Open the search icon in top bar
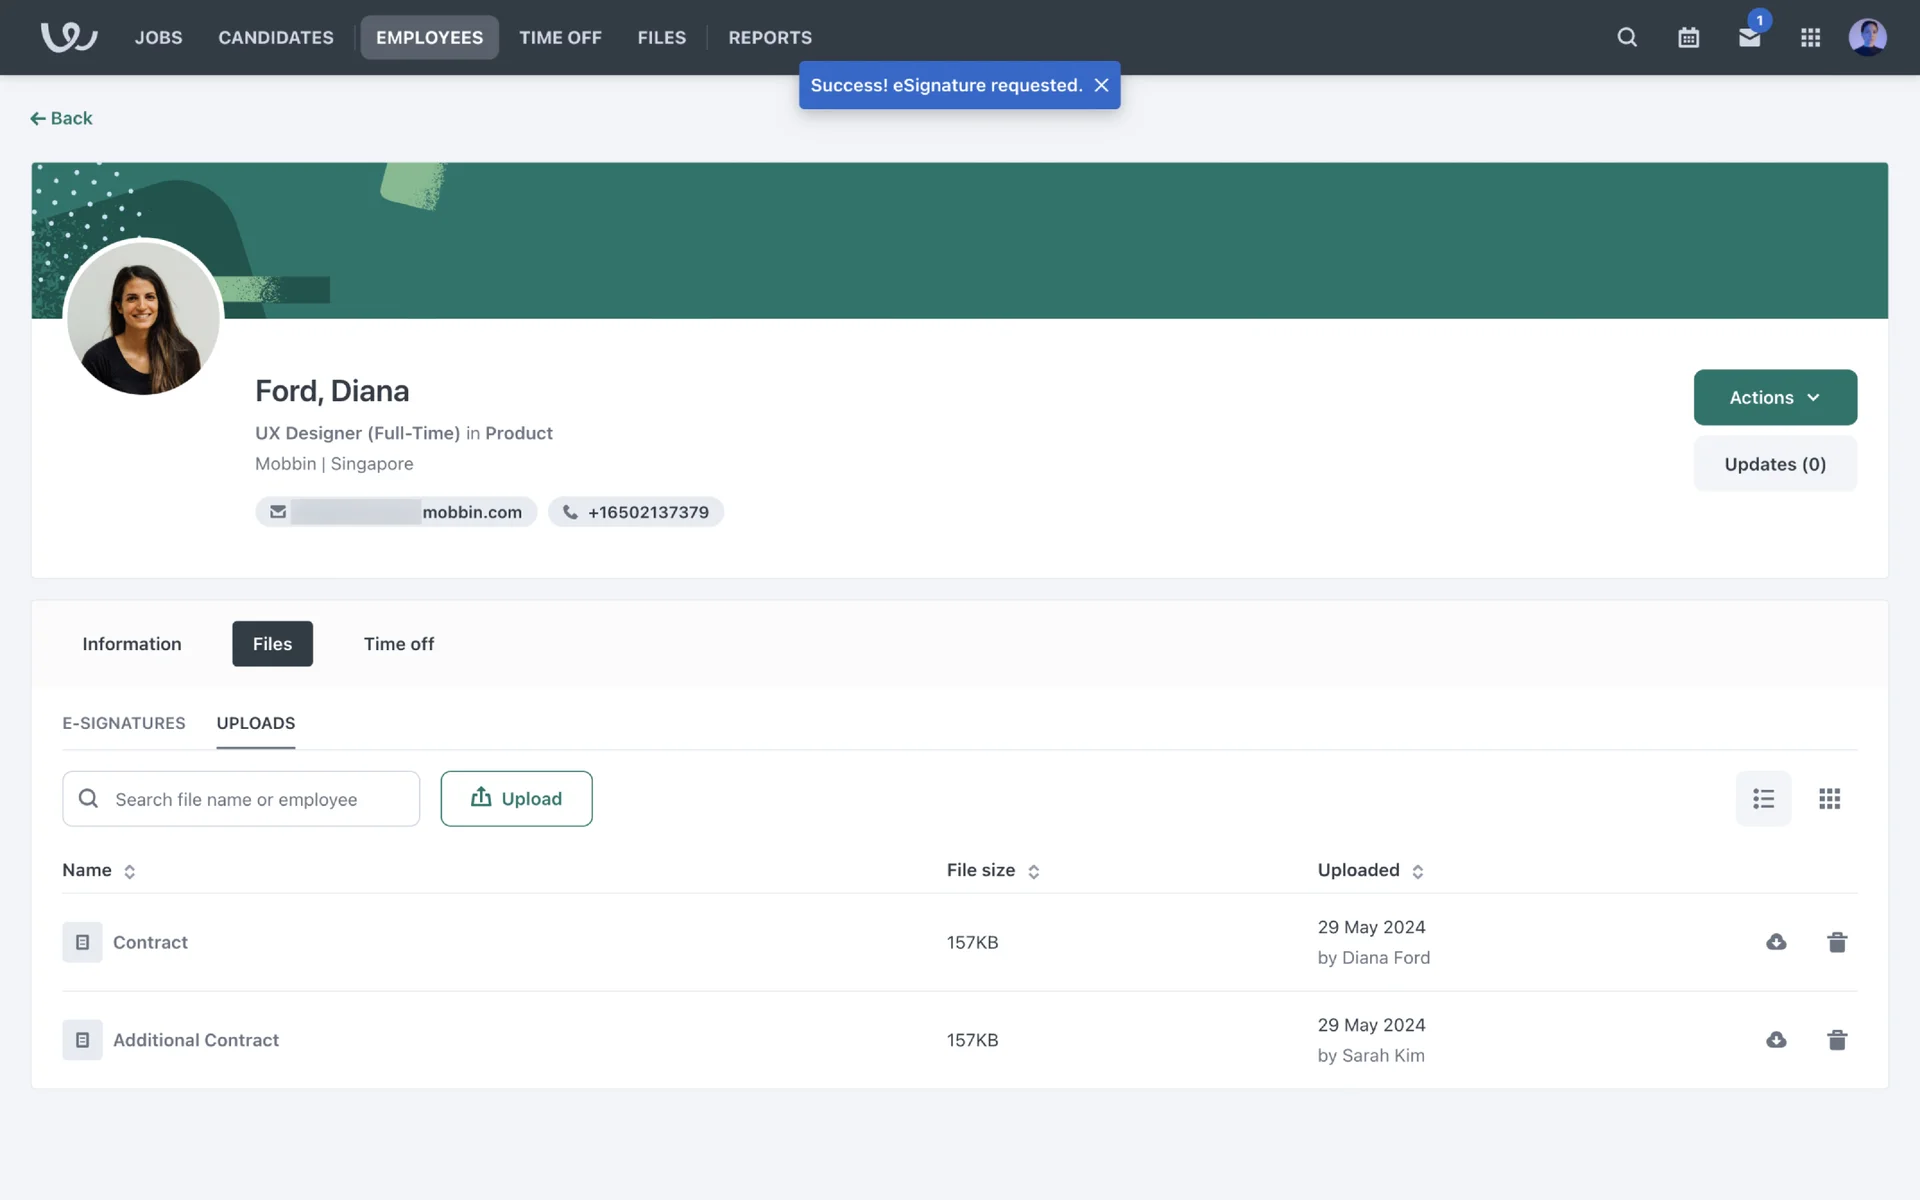The width and height of the screenshot is (1920, 1200). [x=1627, y=37]
